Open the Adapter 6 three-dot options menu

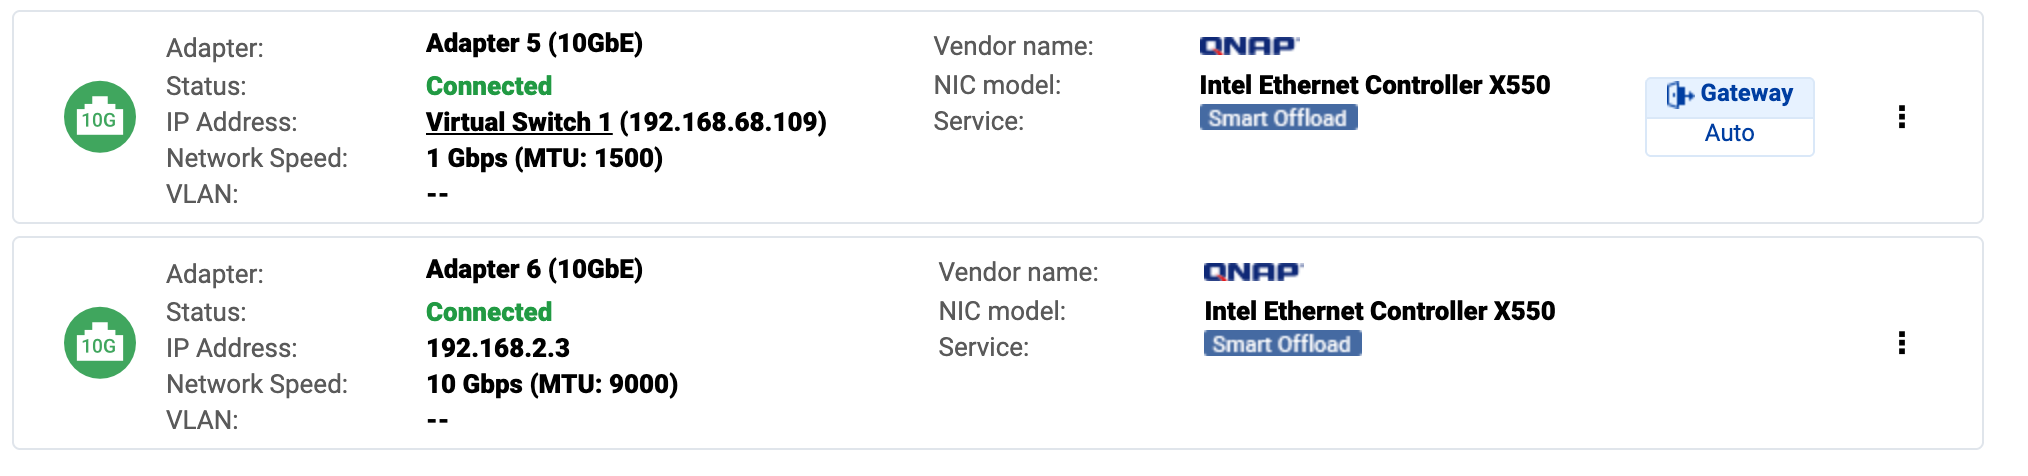tap(1901, 343)
